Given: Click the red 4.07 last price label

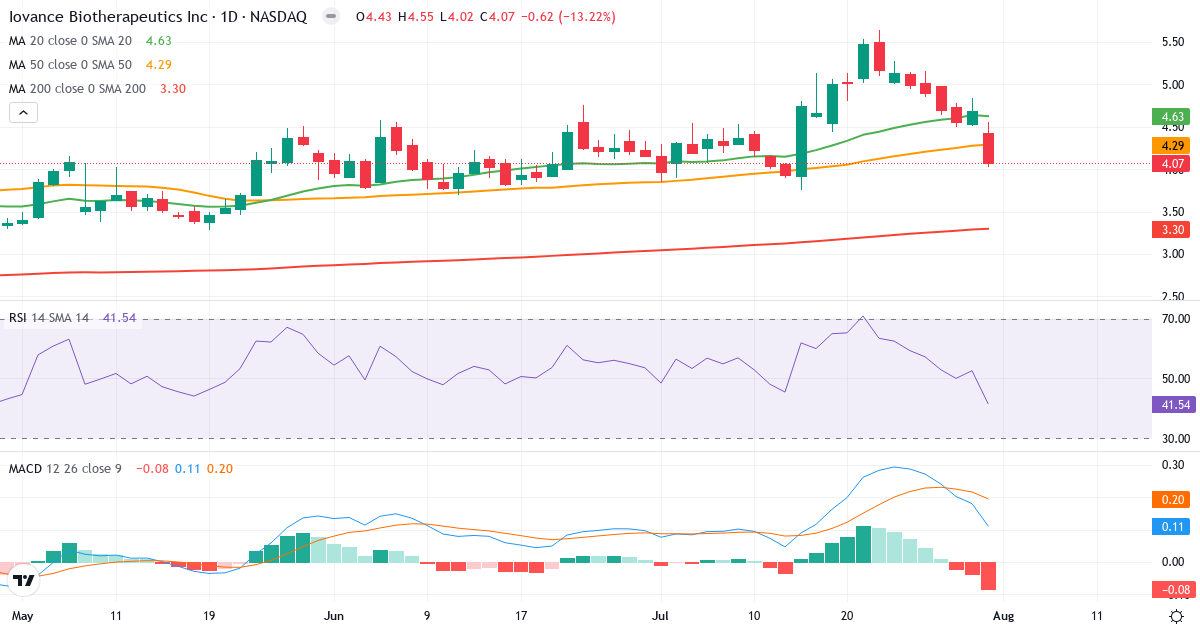Looking at the screenshot, I should point(1170,163).
